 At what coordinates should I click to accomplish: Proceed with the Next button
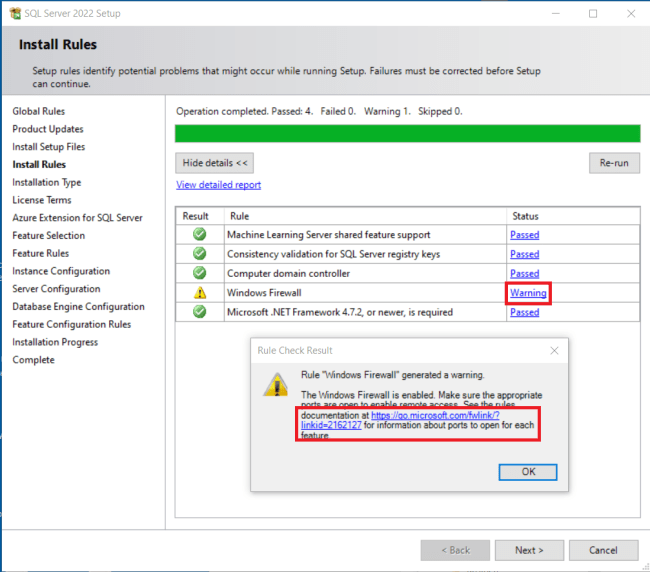click(x=529, y=550)
